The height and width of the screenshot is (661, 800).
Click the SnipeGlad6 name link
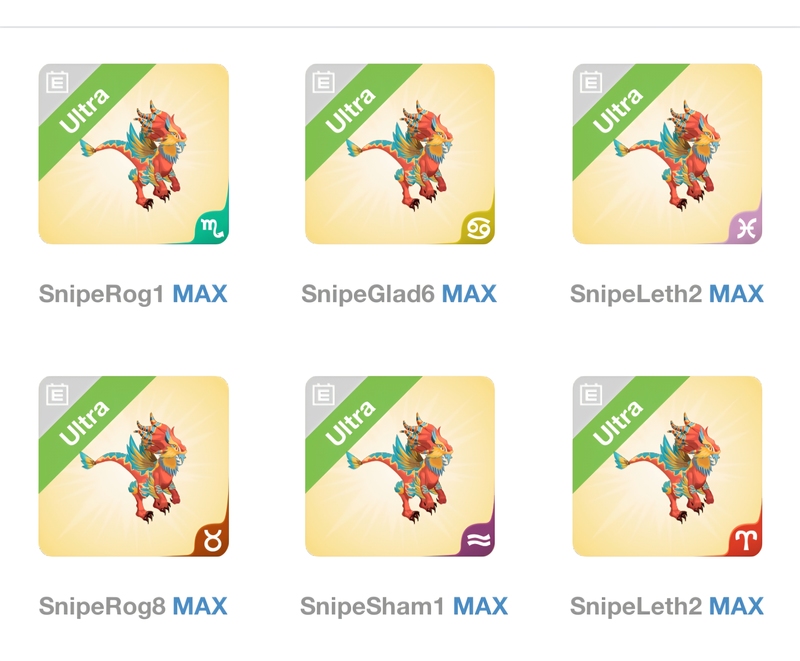tap(368, 294)
